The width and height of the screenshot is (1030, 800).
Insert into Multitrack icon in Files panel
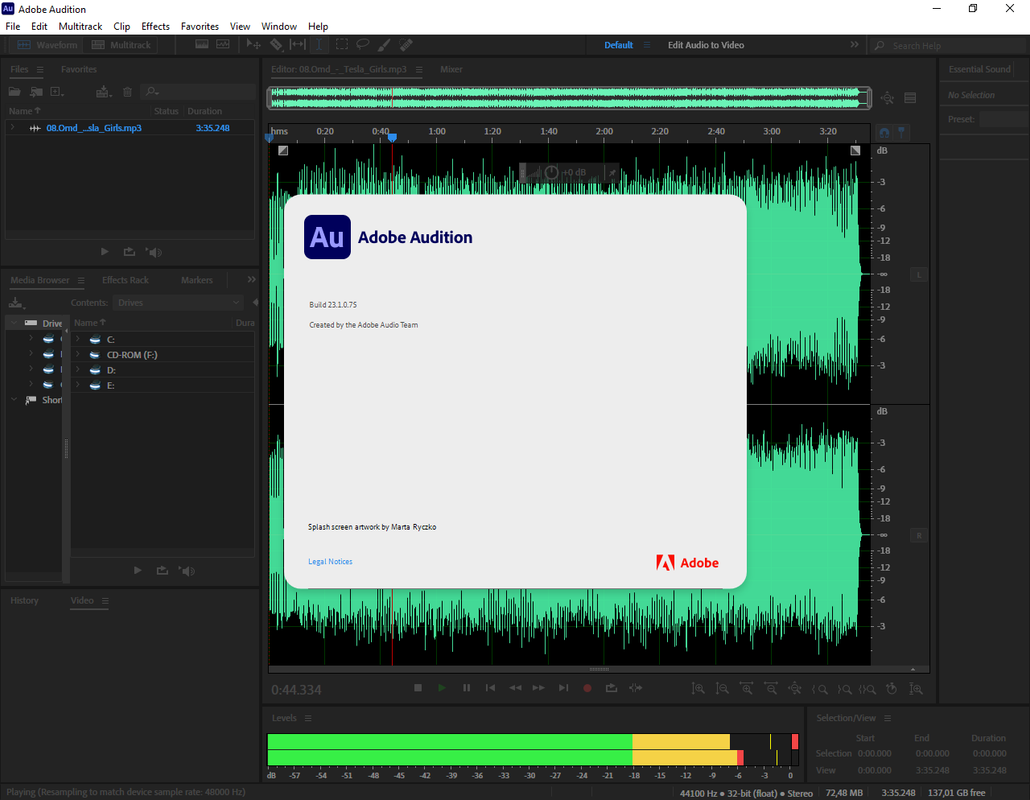pos(103,92)
